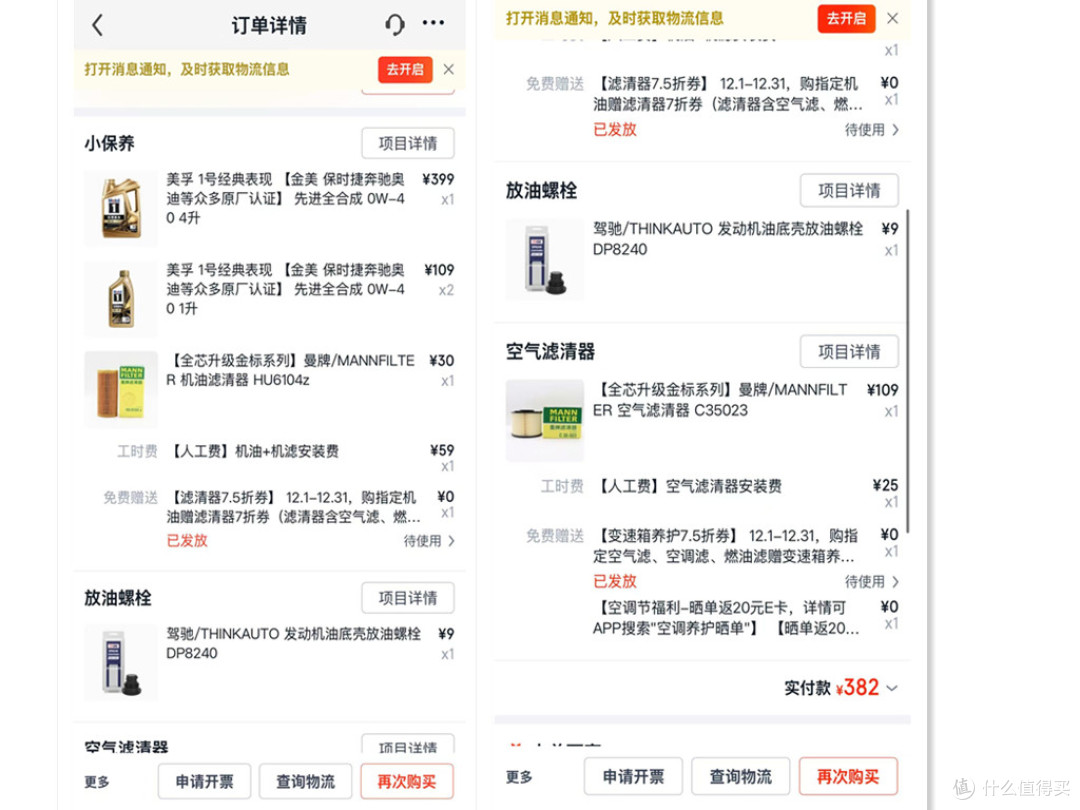Expand 待使用 under 变速箱养护7.5折券
1080x810 pixels.
pos(872,582)
